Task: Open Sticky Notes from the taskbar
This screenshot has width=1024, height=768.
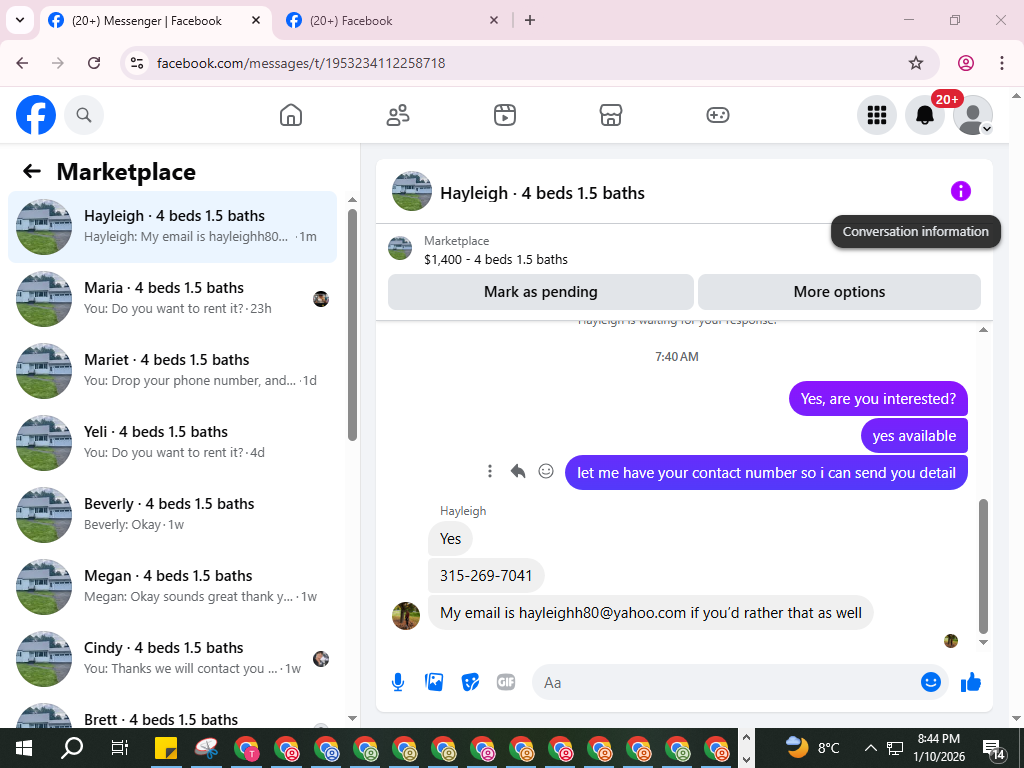Action: pos(166,748)
